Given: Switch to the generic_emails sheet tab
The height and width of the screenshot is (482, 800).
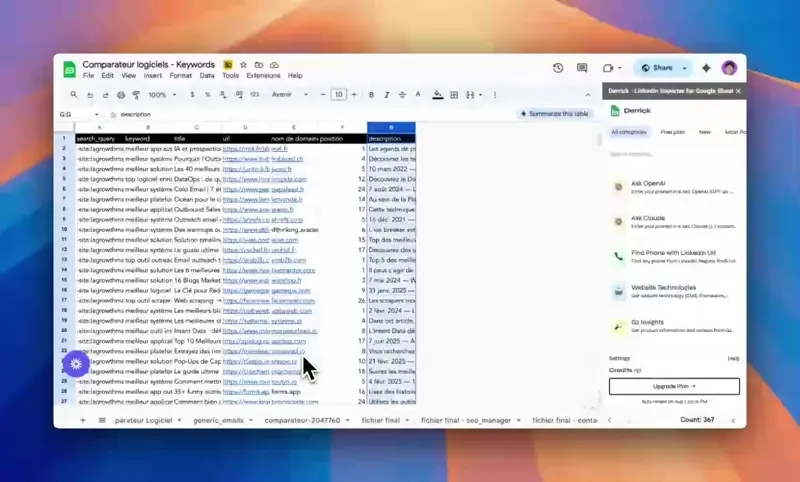Looking at the screenshot, I should pos(221,421).
